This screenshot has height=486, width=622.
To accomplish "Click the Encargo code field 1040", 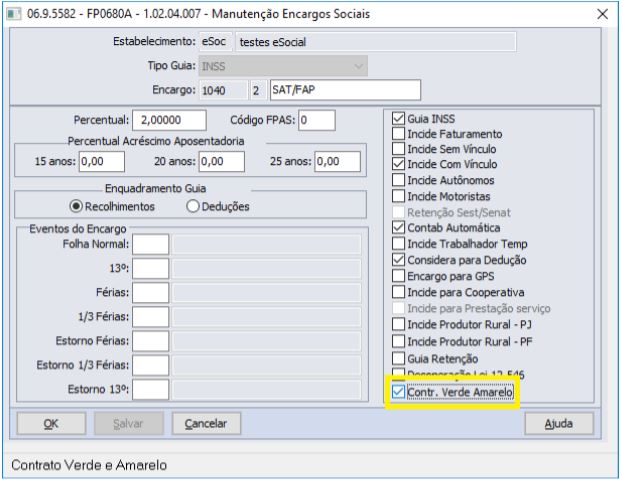I will click(x=223, y=90).
